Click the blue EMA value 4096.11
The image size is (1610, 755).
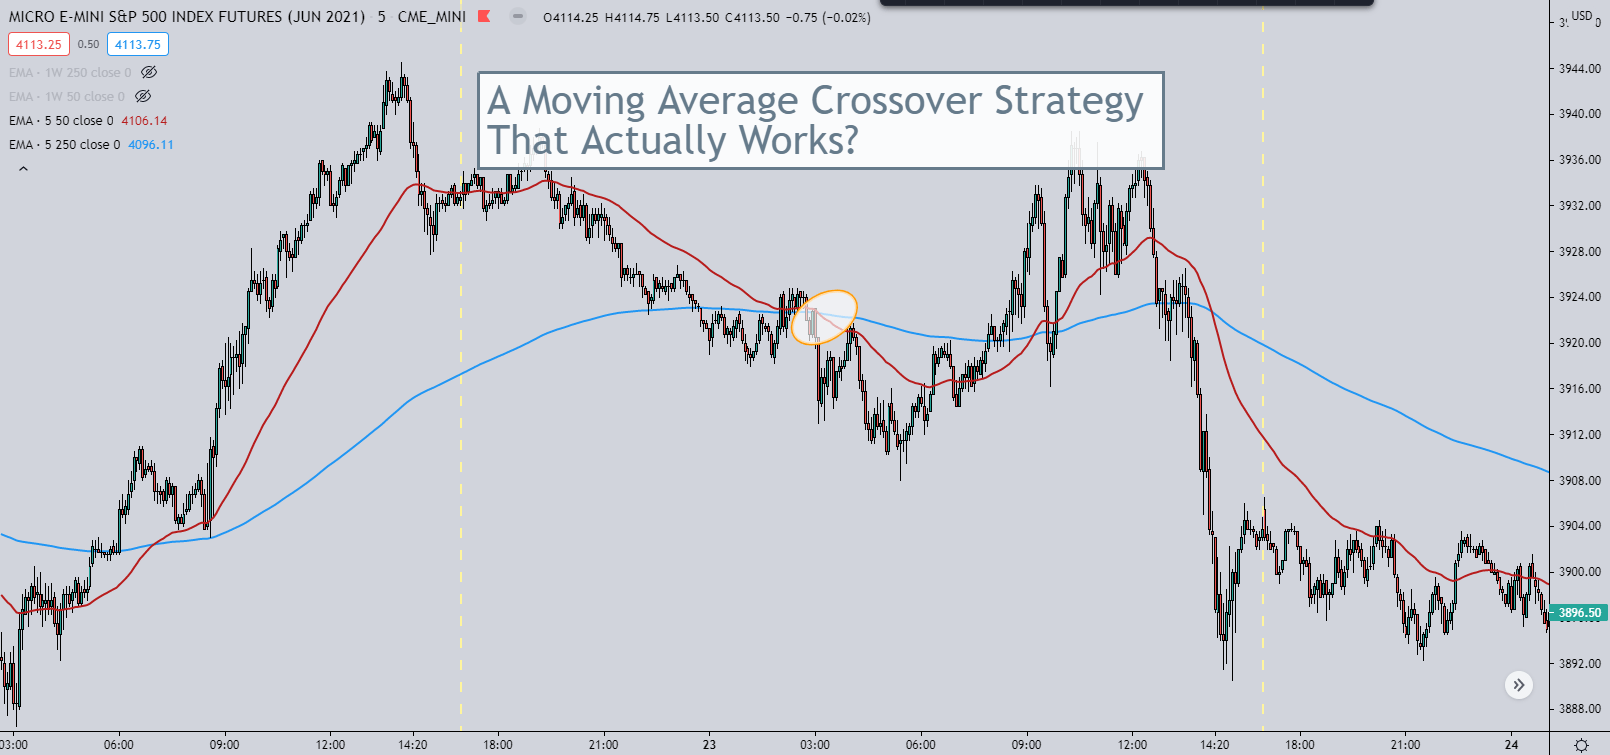click(151, 144)
